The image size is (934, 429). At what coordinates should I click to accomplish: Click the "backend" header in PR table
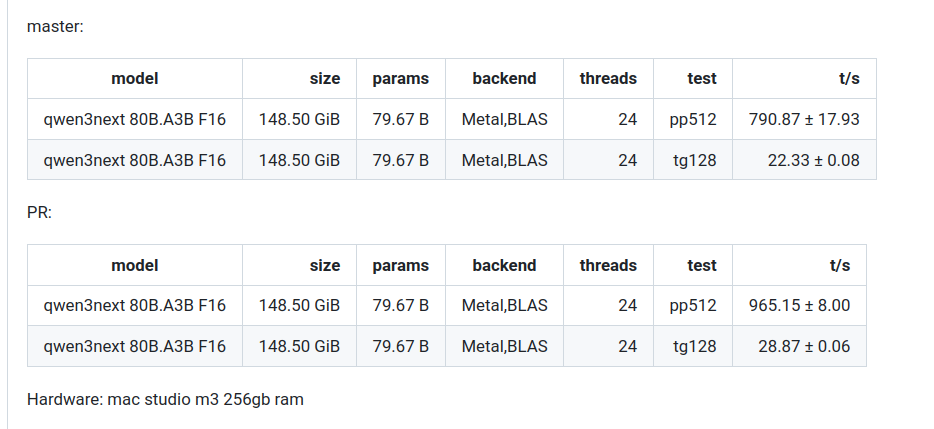pos(504,265)
